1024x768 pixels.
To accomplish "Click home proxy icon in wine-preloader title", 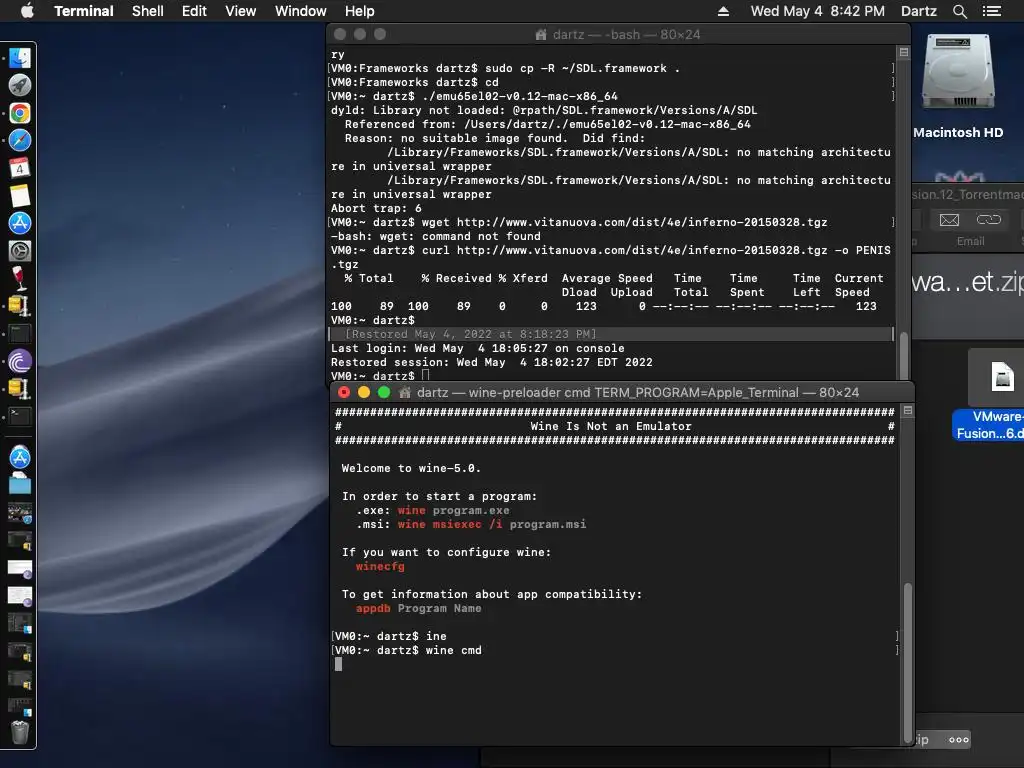I will 405,392.
